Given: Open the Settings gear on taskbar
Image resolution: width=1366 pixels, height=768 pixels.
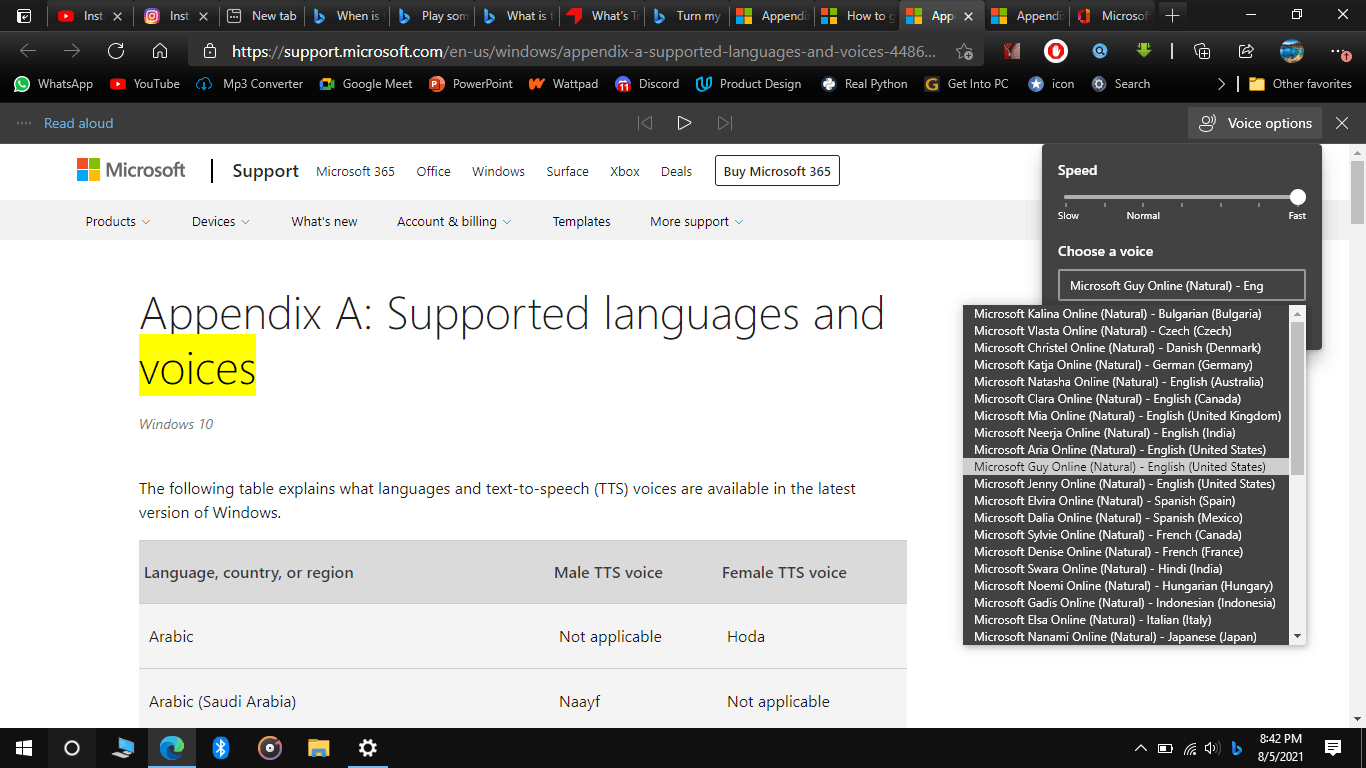Looking at the screenshot, I should coord(368,747).
